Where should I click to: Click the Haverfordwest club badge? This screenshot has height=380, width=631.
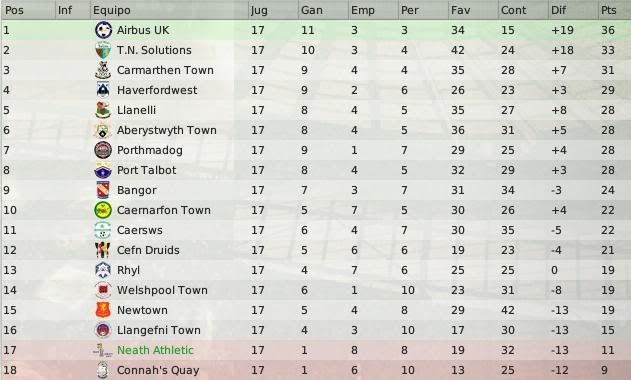click(x=103, y=90)
